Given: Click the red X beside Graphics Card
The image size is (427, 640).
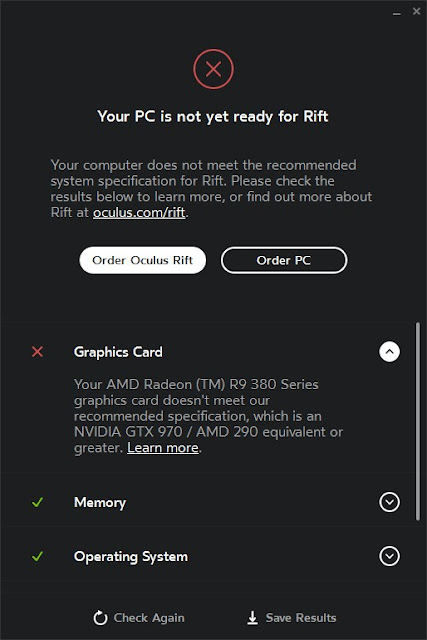Looking at the screenshot, I should click(38, 351).
